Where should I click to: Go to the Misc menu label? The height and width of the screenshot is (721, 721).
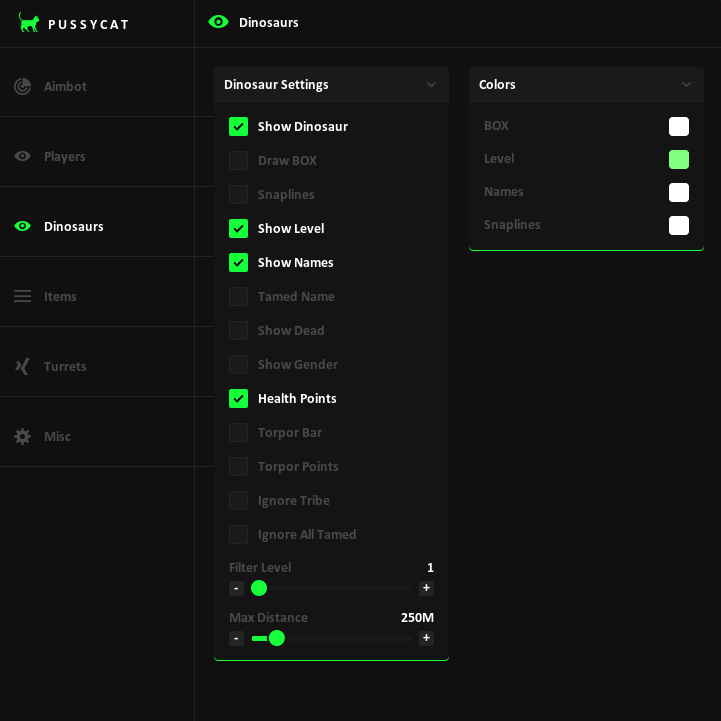click(x=57, y=437)
